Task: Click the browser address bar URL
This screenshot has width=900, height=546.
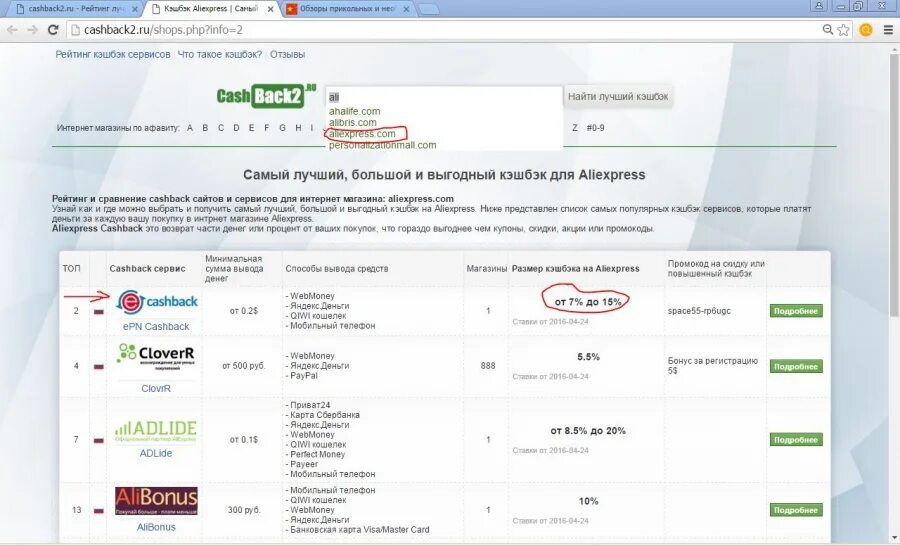Action: point(163,30)
